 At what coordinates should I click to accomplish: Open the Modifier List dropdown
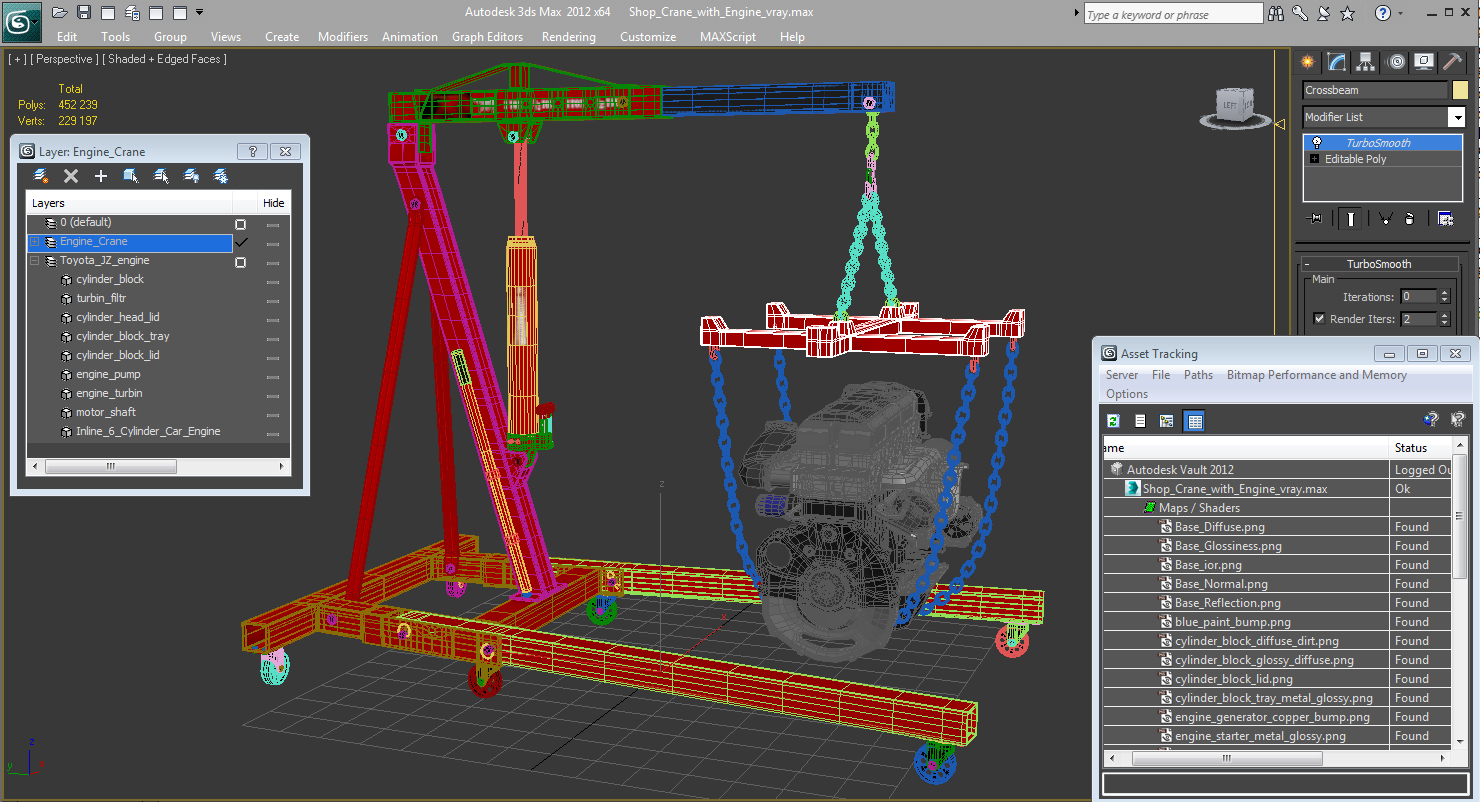1456,117
